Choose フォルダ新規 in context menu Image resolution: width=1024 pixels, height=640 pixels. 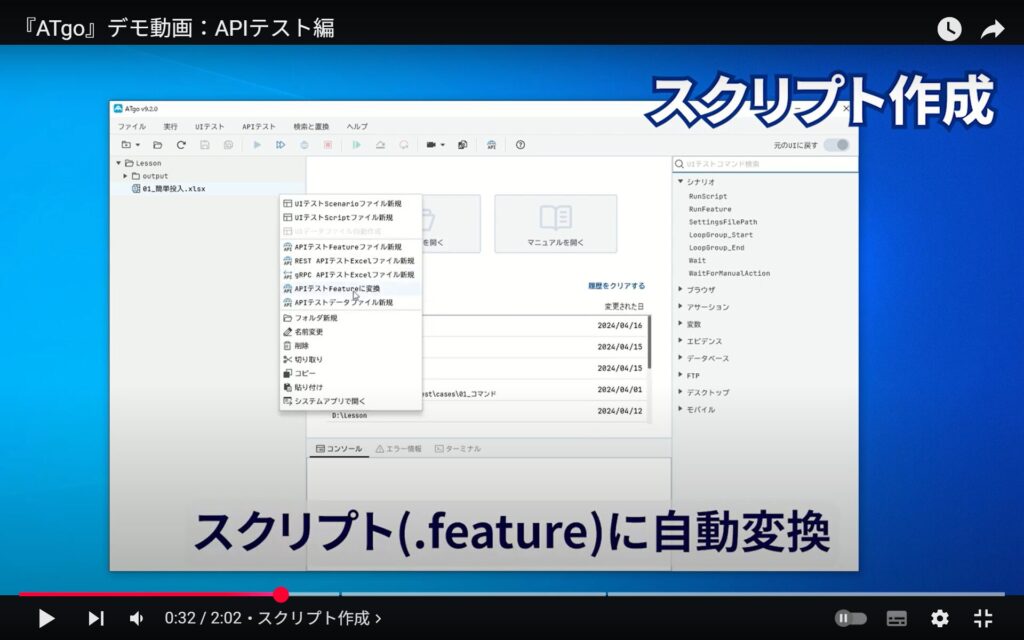(351, 318)
